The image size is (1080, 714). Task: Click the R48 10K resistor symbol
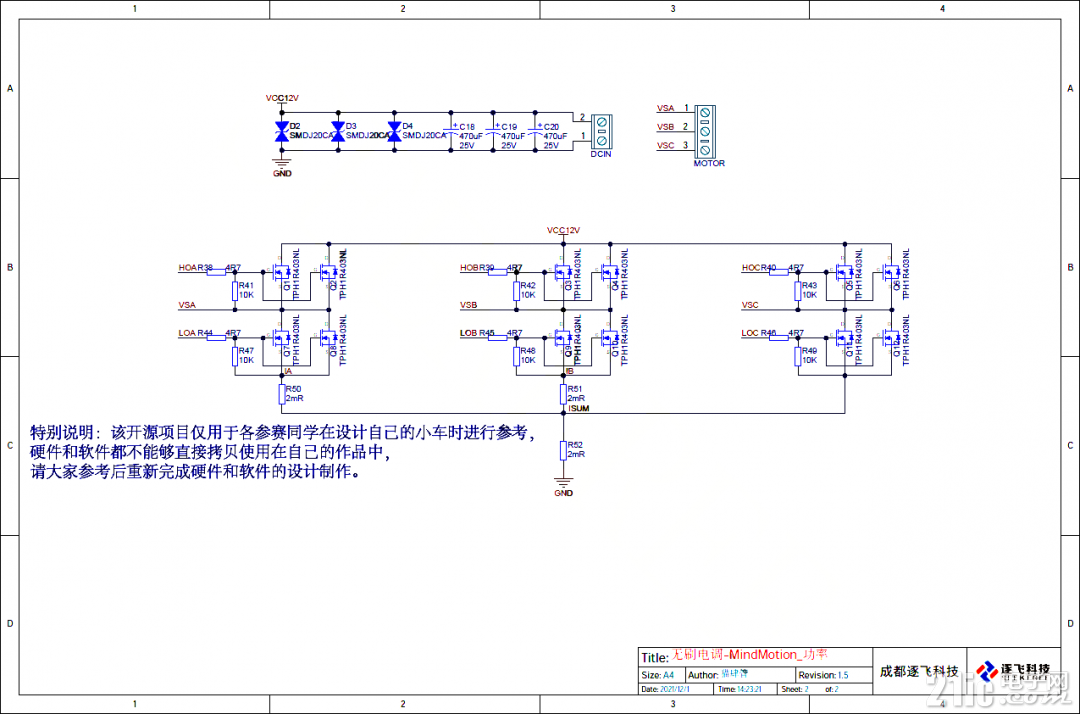point(517,356)
